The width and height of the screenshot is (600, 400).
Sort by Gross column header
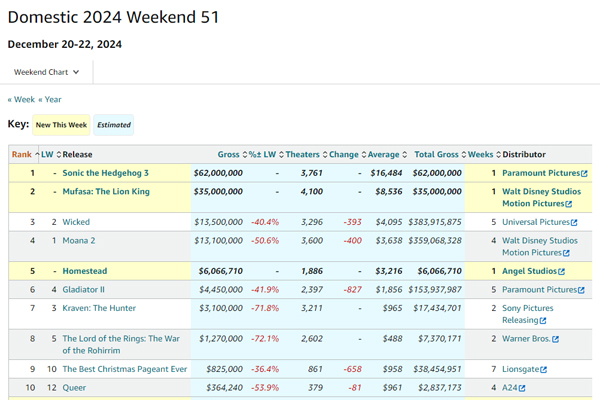pos(232,154)
